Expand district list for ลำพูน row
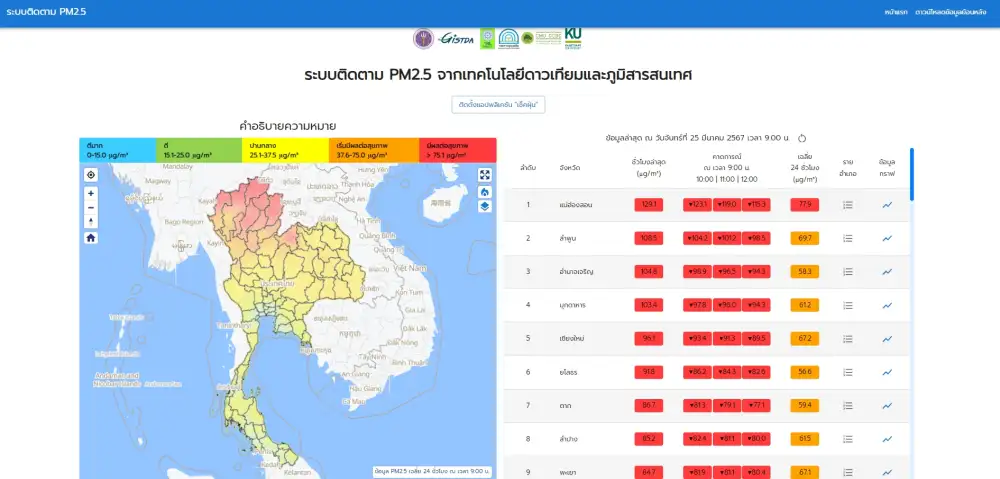 pos(847,238)
